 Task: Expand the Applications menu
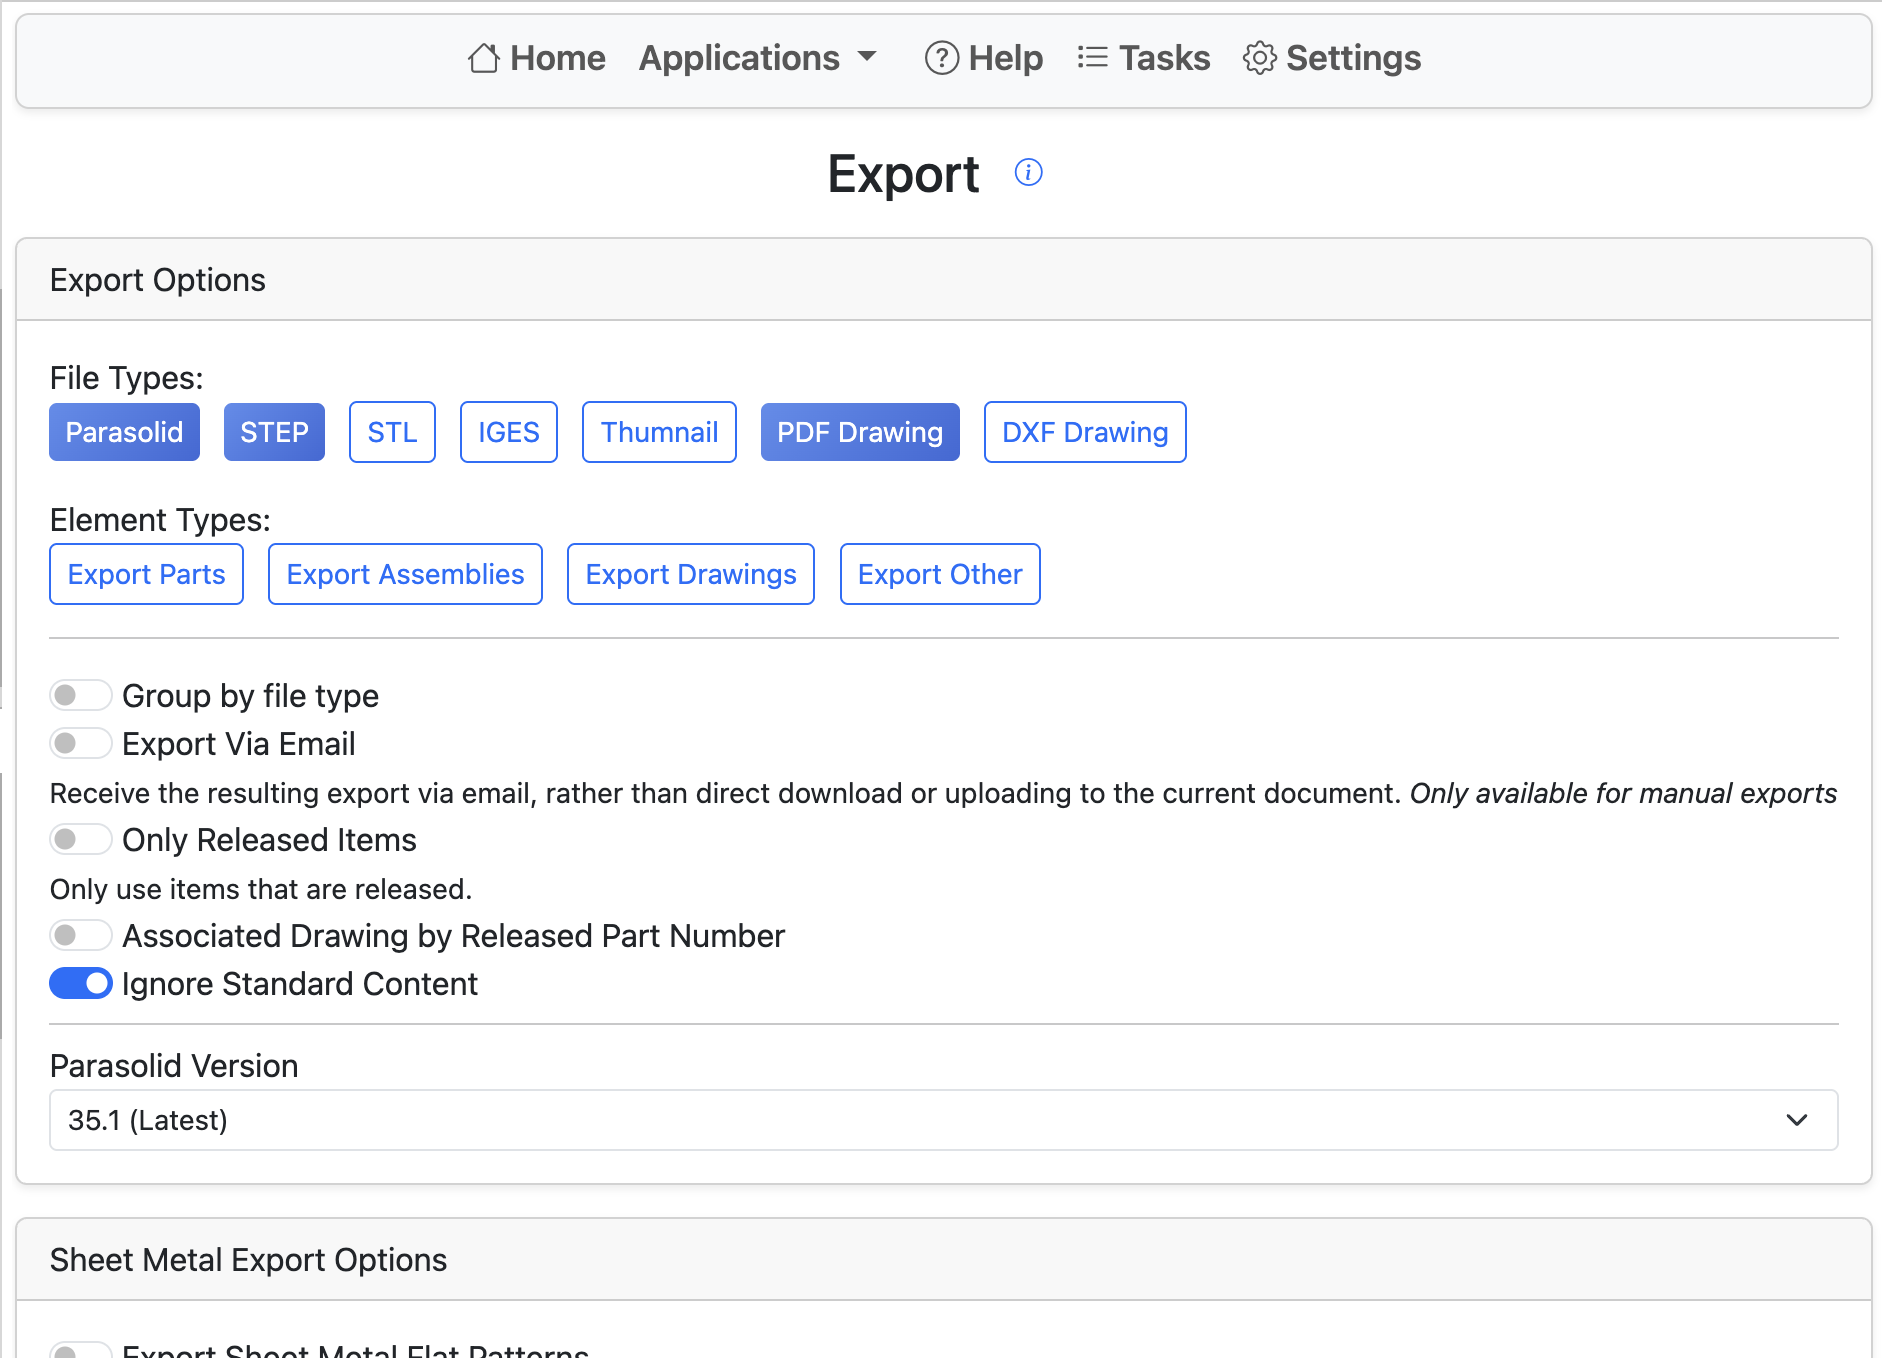(758, 58)
